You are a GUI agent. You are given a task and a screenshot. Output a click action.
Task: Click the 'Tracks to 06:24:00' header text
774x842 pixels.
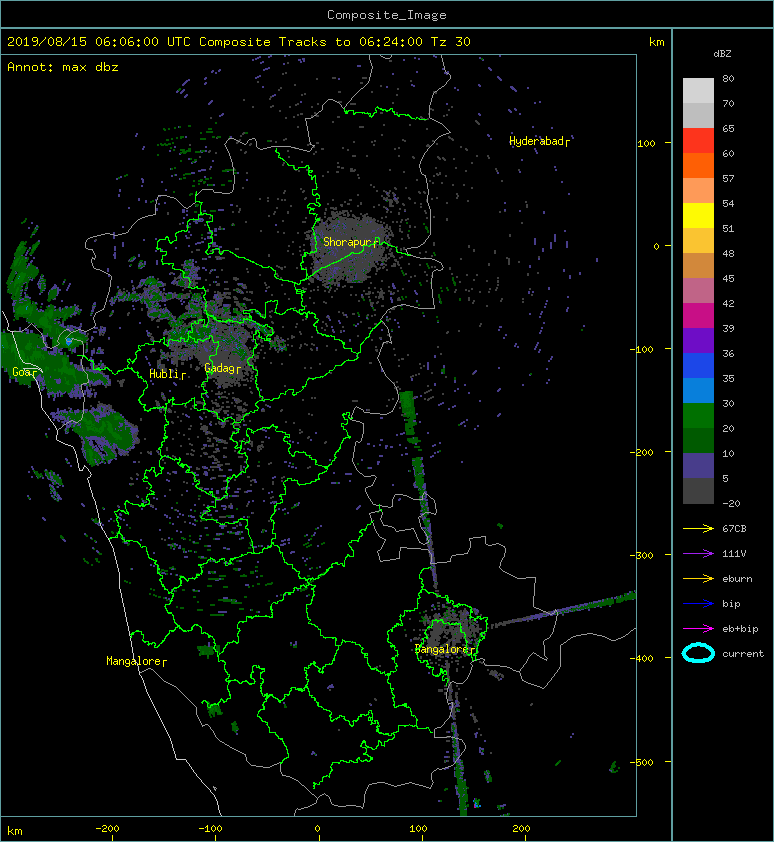pyautogui.click(x=351, y=42)
